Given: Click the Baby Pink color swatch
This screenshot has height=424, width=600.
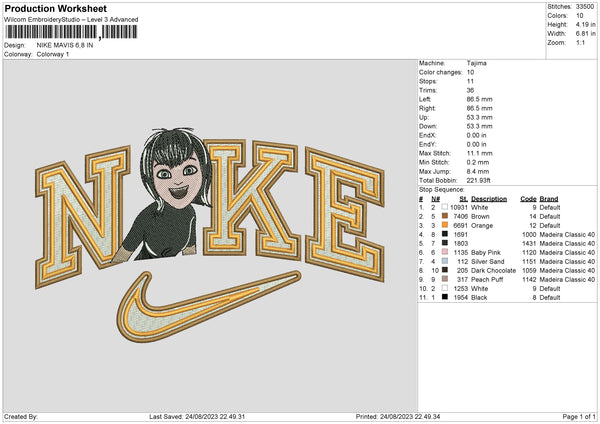Looking at the screenshot, I should (444, 250).
